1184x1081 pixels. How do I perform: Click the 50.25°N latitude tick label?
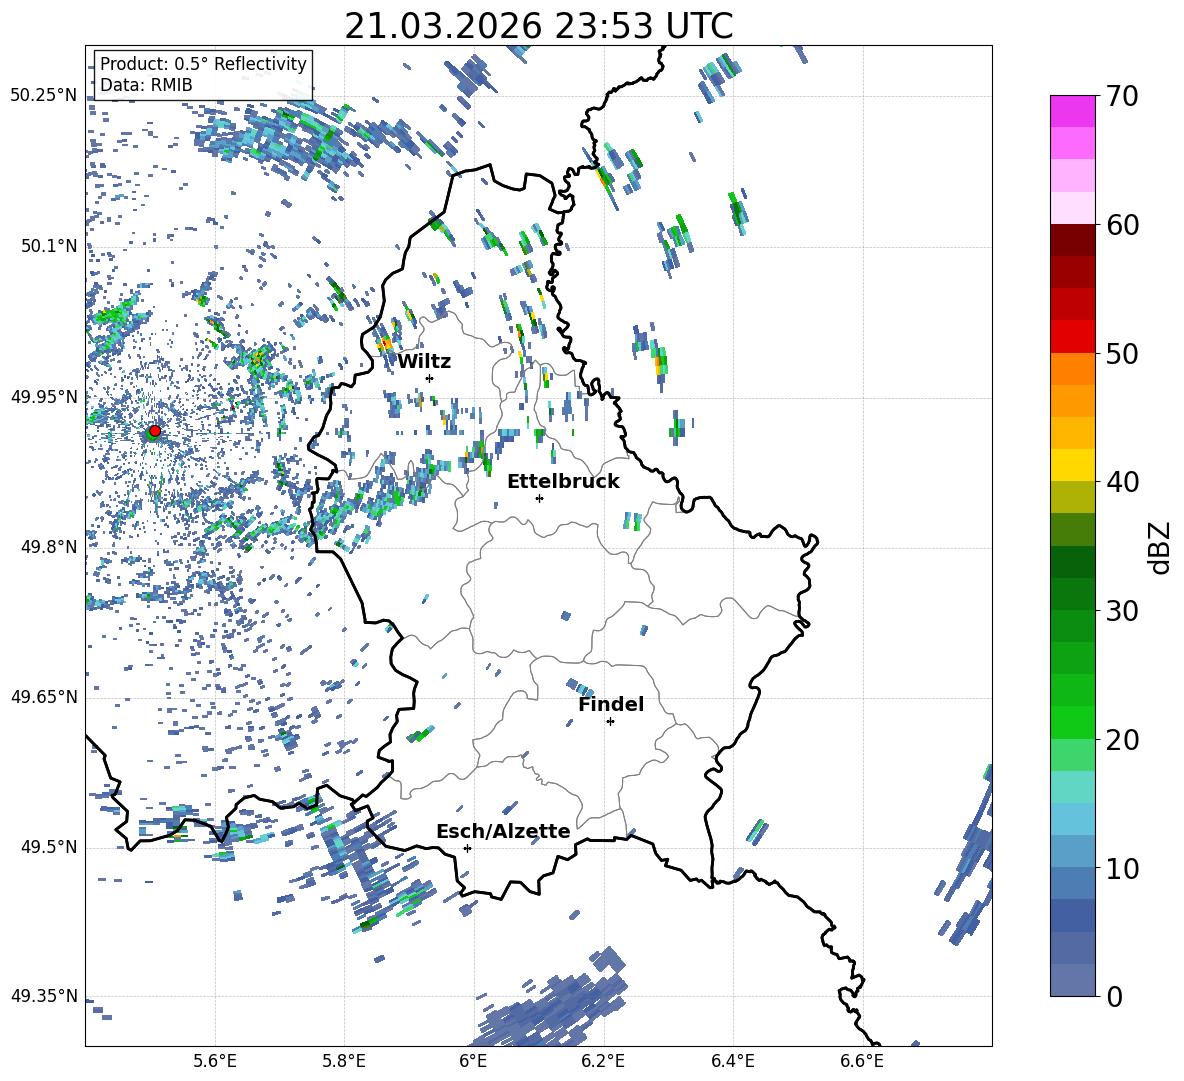point(44,96)
